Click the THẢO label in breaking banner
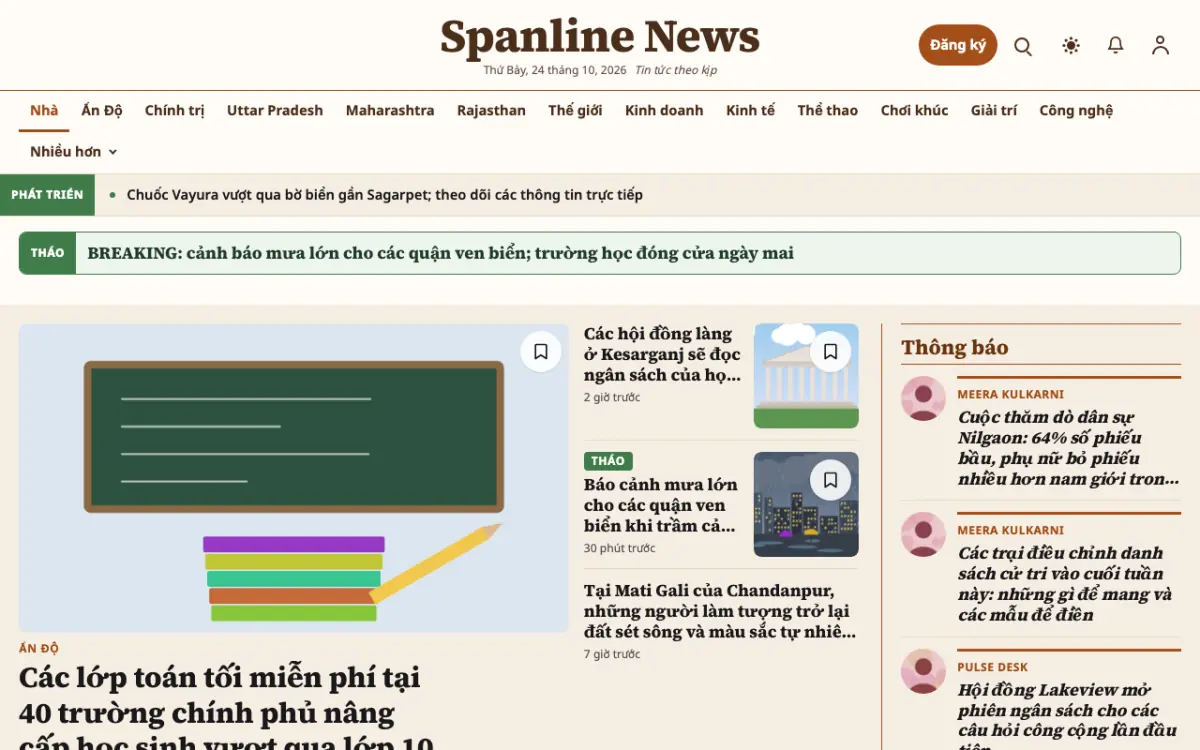Viewport: 1200px width, 750px height. coord(47,253)
